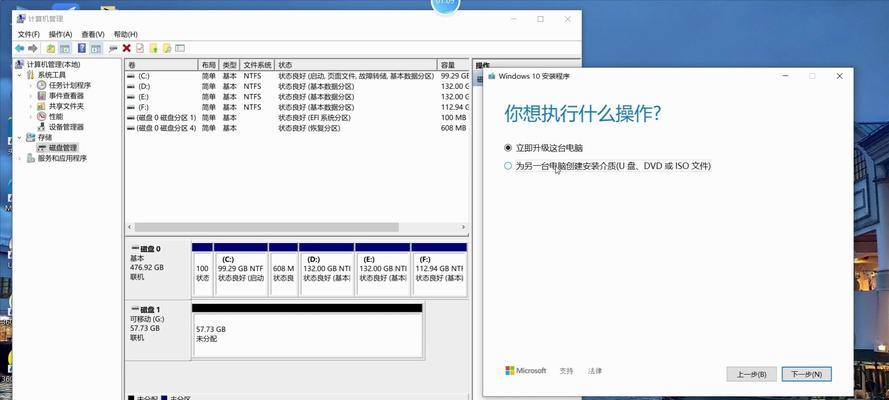Collapse the 系统工具 tree node

tap(20, 75)
